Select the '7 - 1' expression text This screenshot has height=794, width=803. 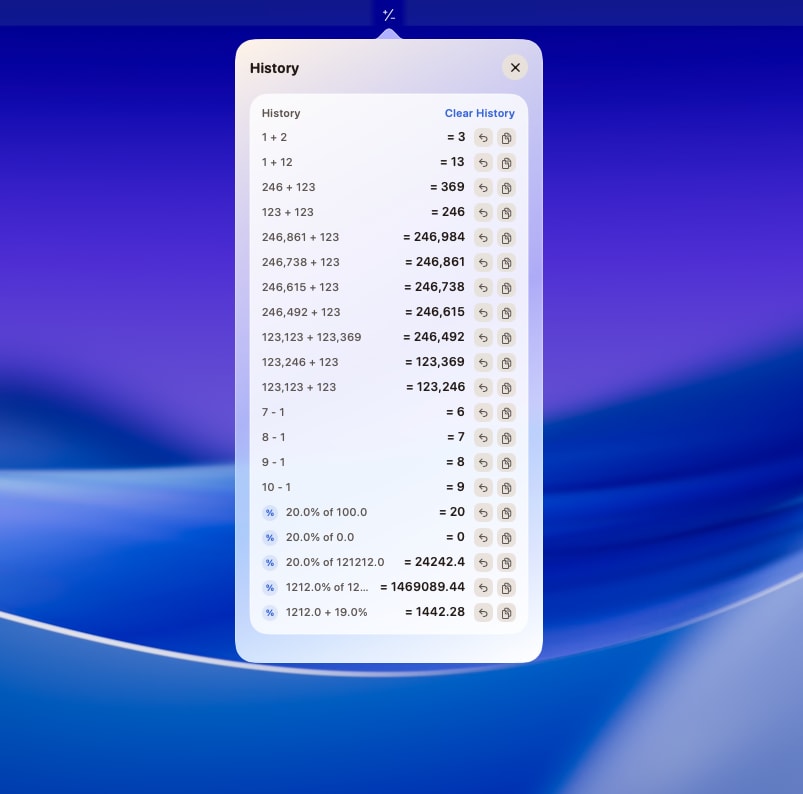pyautogui.click(x=273, y=412)
